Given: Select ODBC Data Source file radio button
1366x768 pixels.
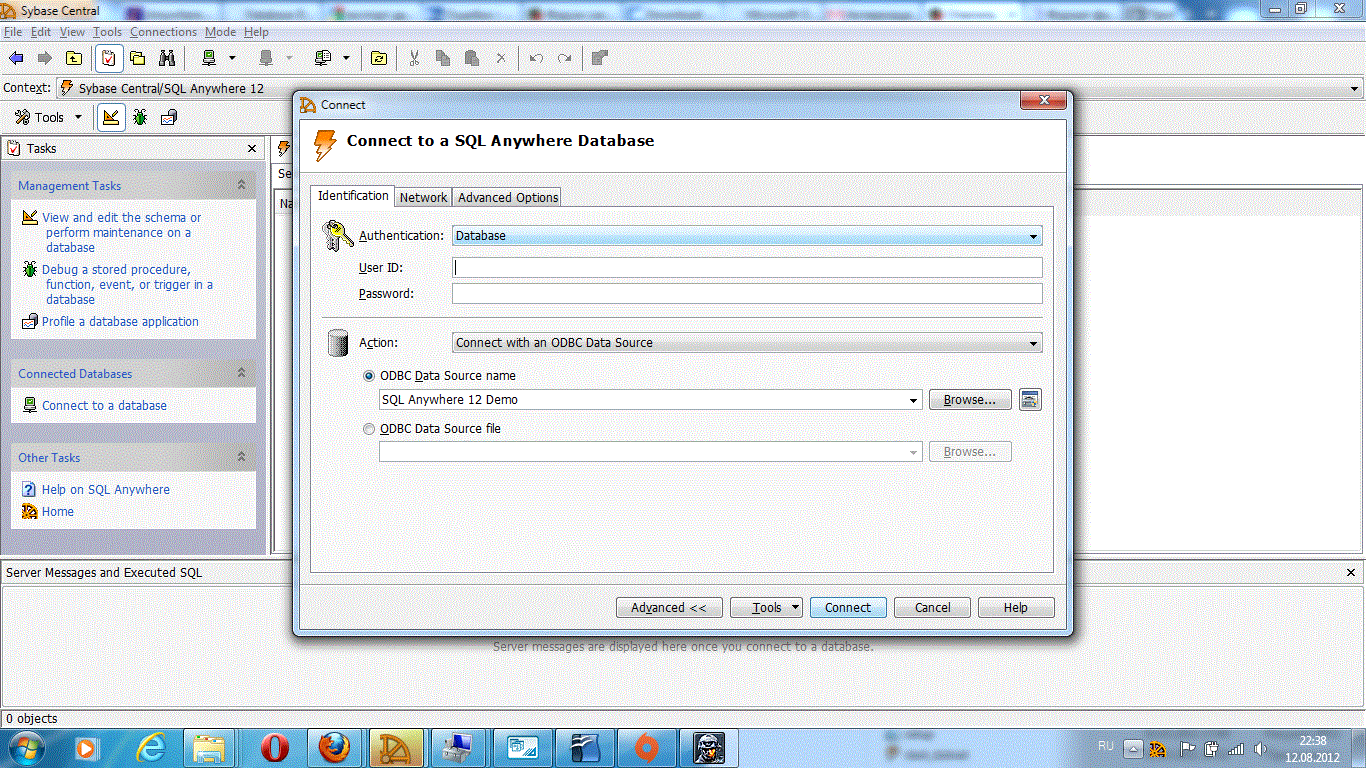Looking at the screenshot, I should coord(370,429).
